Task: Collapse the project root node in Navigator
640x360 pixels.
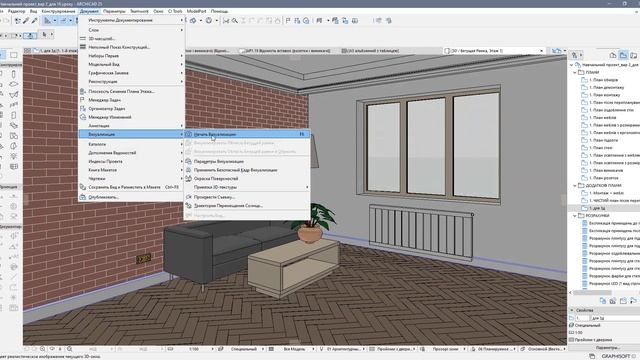Action: (571, 65)
